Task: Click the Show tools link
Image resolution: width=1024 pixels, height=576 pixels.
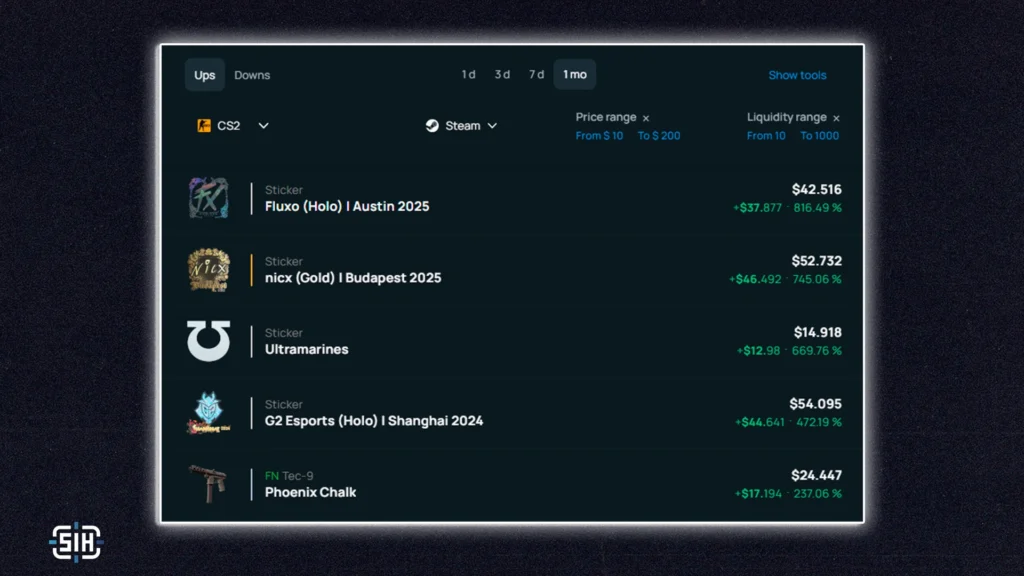Action: (797, 75)
